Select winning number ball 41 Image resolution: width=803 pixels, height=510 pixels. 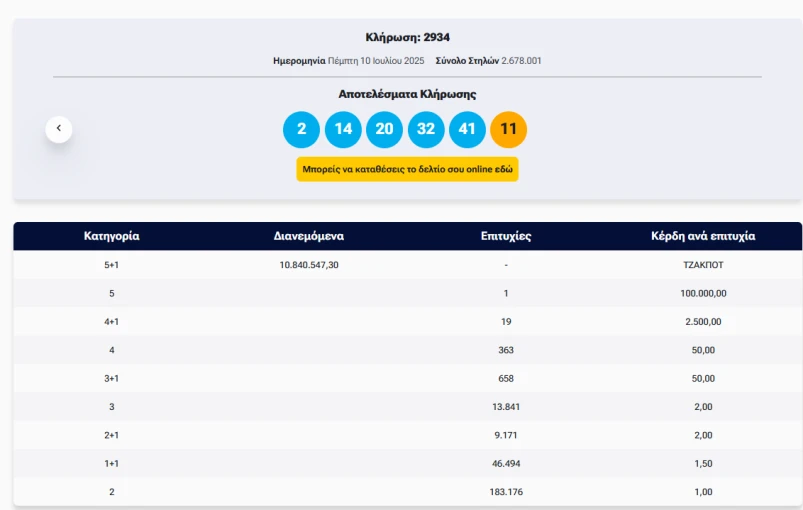click(467, 130)
